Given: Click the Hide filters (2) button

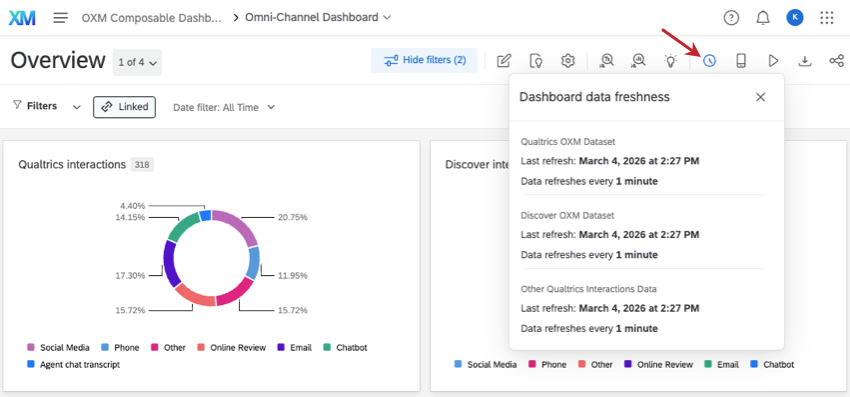Looking at the screenshot, I should [424, 60].
